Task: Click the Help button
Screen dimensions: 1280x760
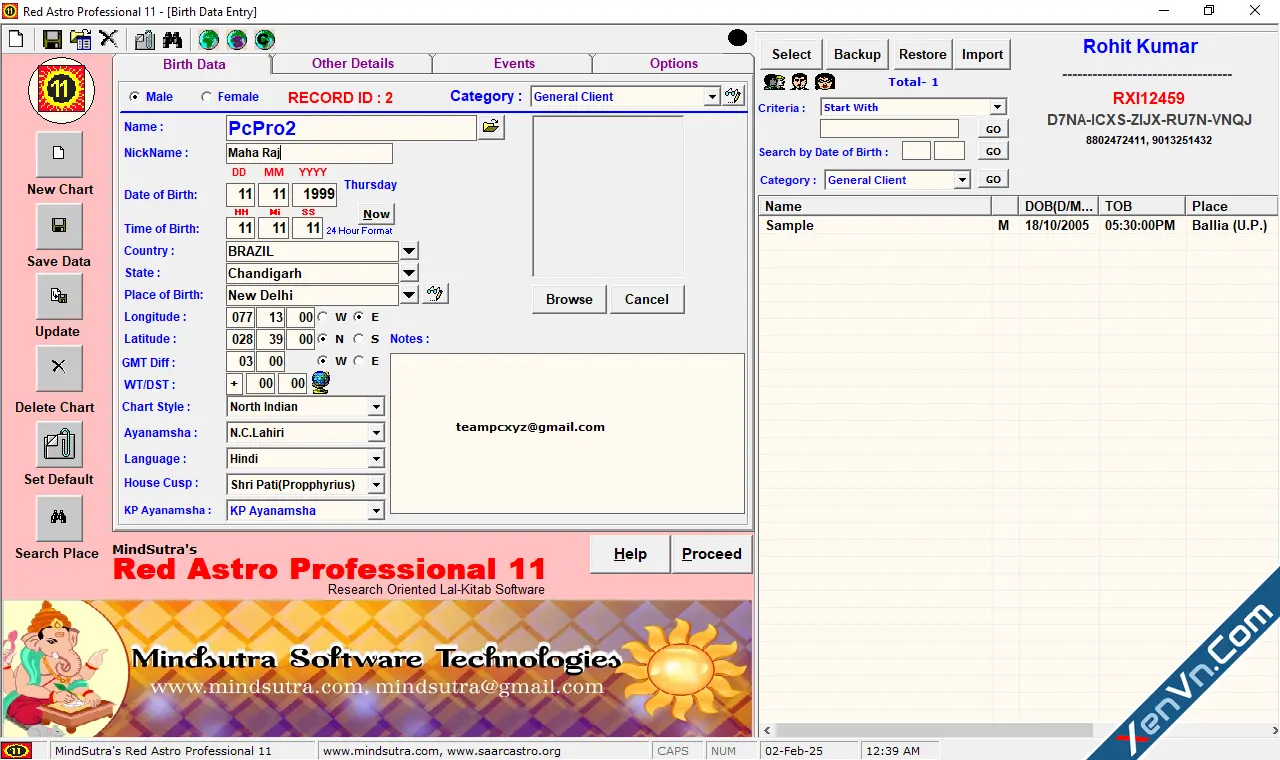Action: click(x=630, y=554)
